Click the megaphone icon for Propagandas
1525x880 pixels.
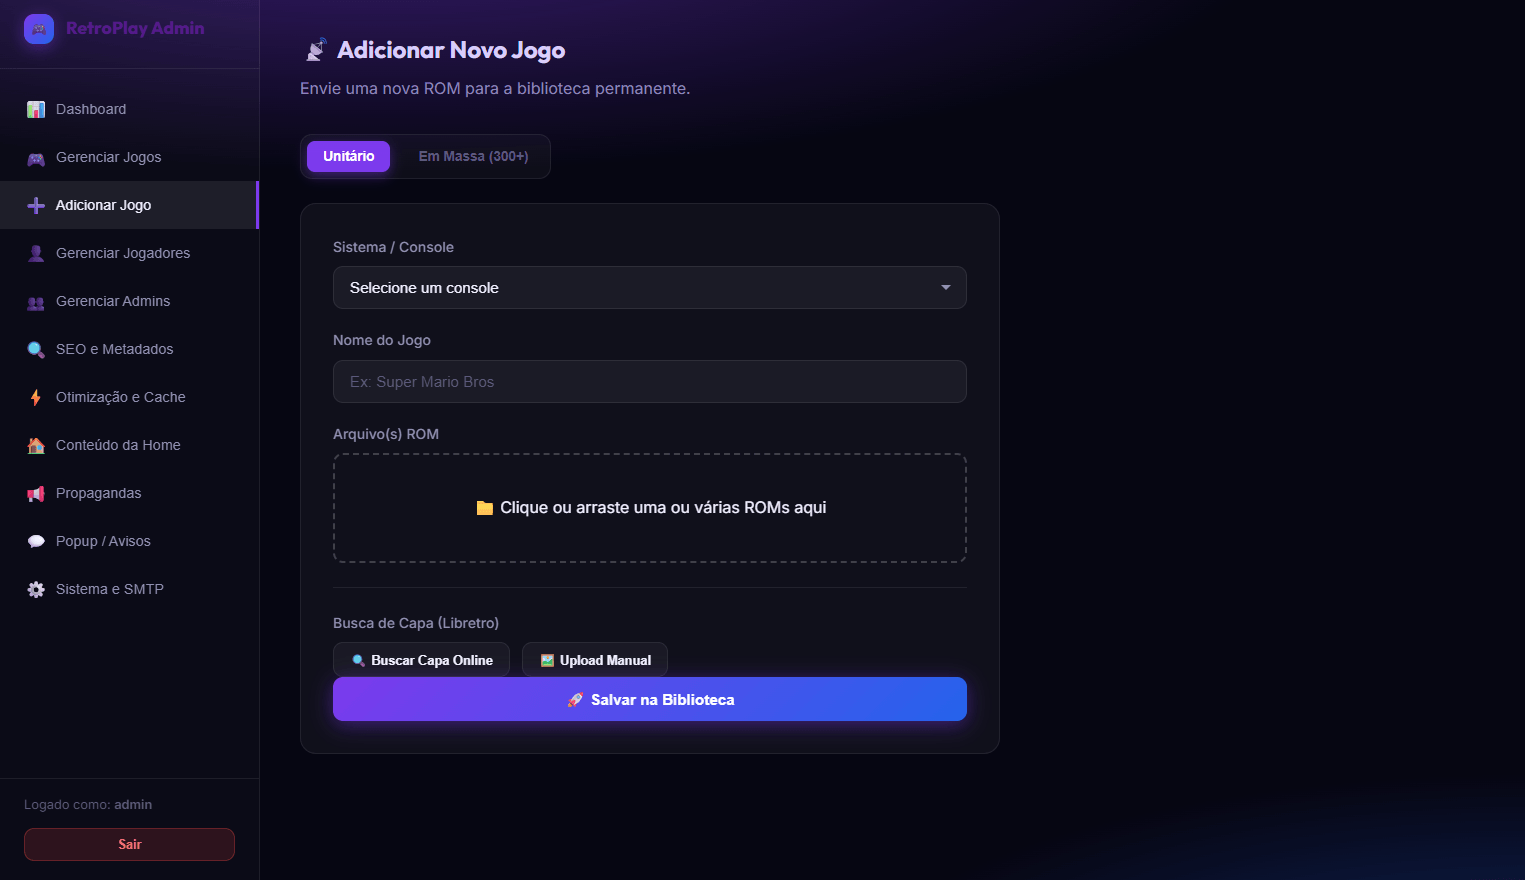click(x=36, y=494)
